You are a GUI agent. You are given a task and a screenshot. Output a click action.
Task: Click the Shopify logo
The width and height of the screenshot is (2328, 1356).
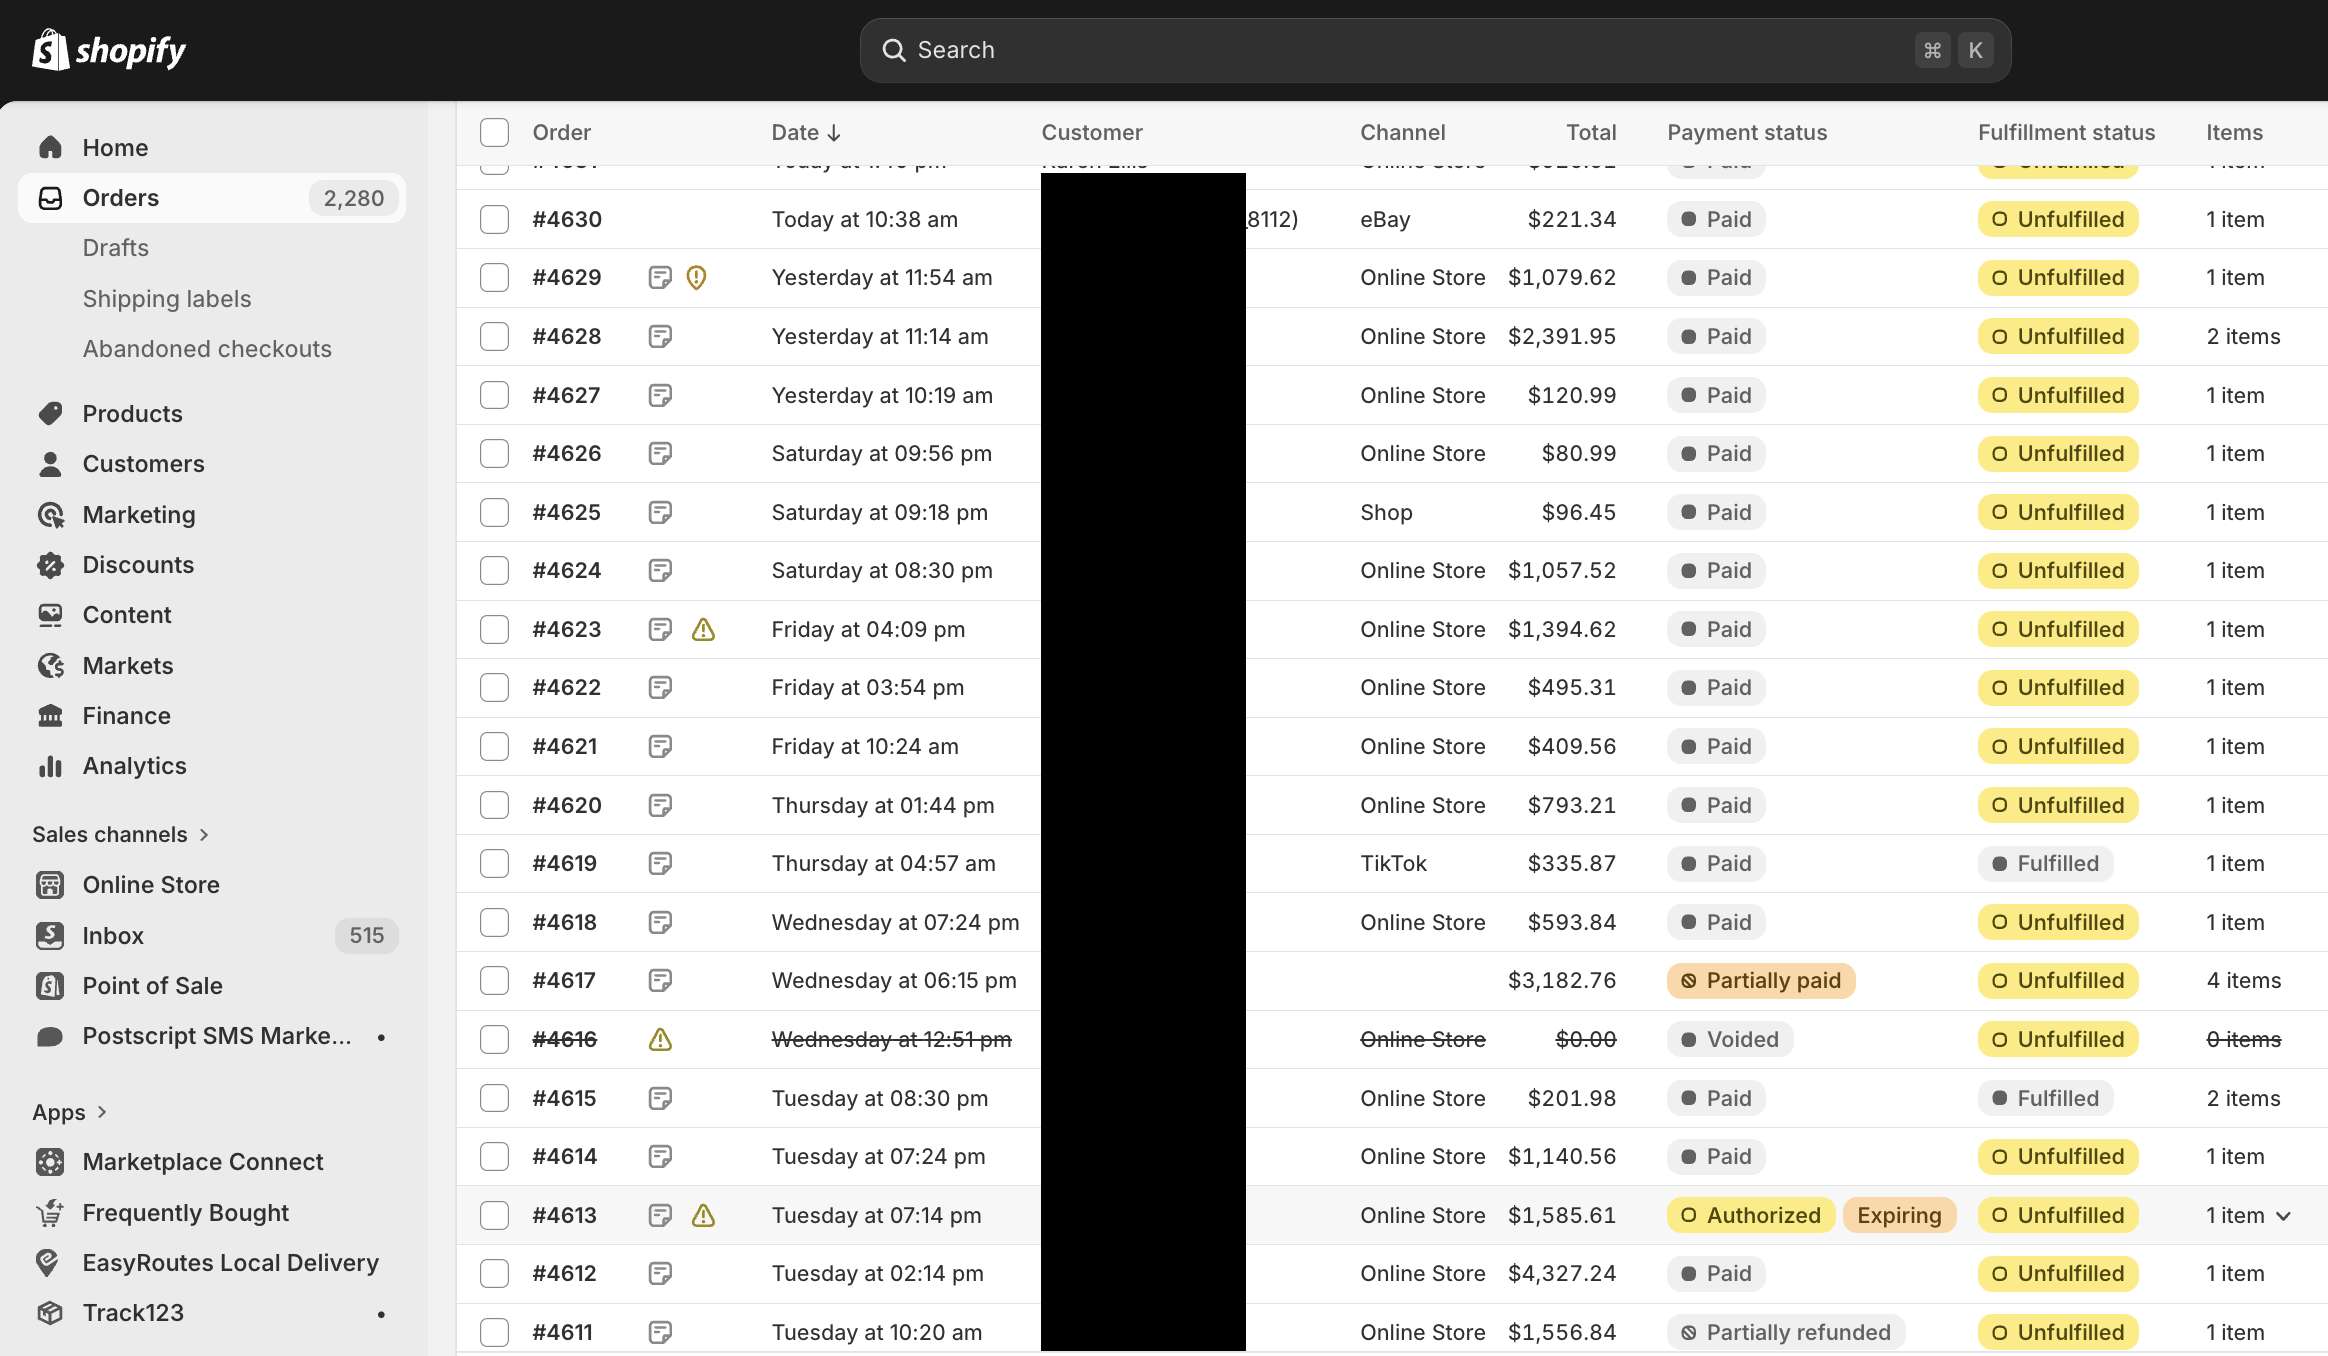pos(108,49)
